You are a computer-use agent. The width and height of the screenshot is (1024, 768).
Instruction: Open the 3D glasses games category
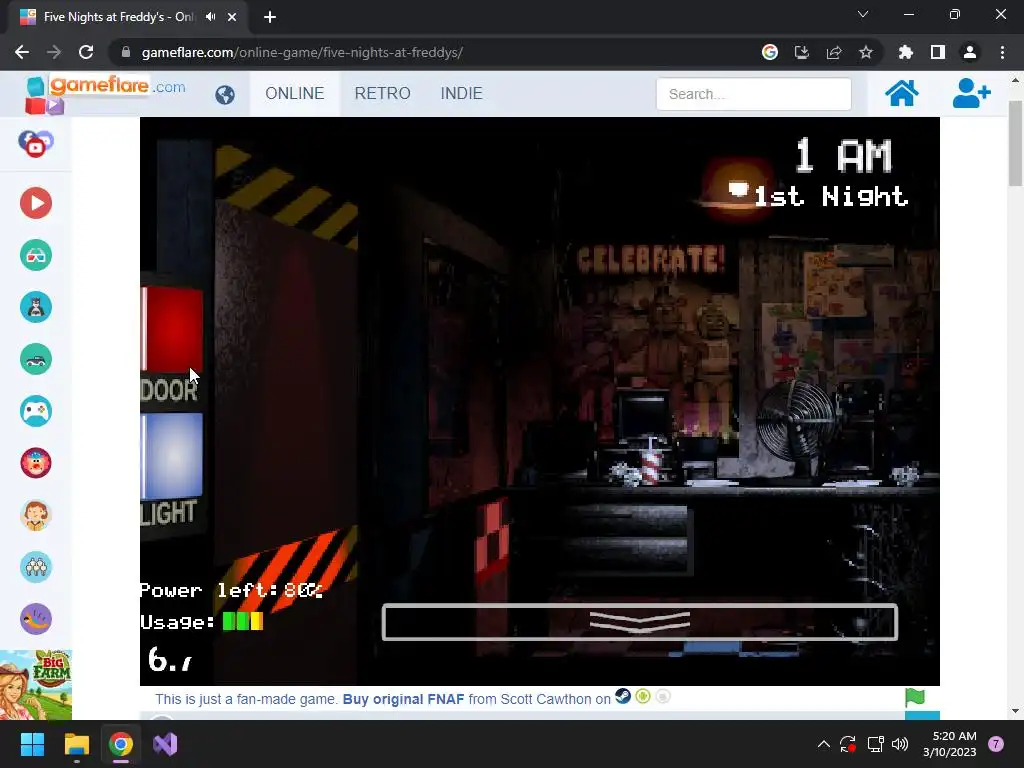[x=36, y=255]
